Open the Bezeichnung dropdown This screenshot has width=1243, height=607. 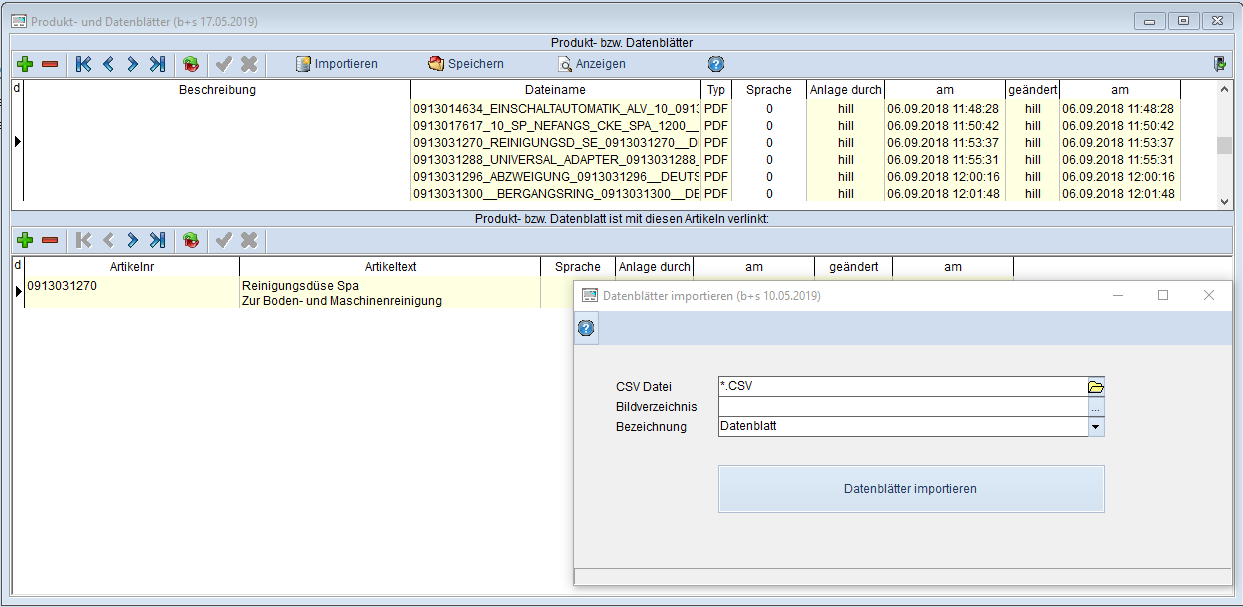coord(1096,427)
